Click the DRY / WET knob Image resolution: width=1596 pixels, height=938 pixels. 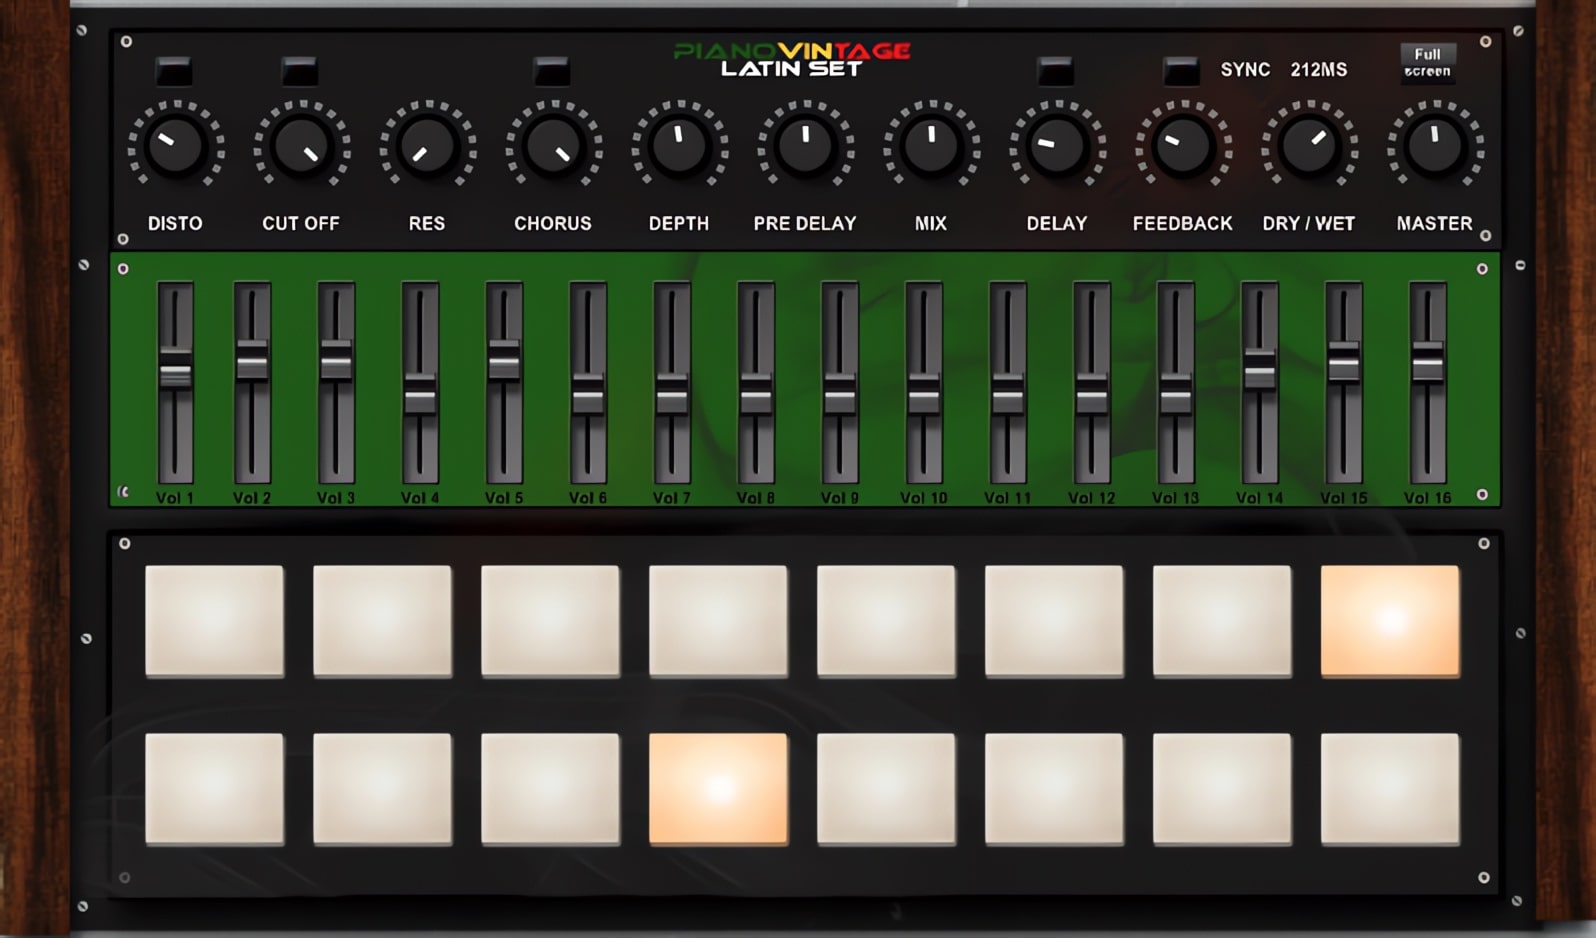coord(1309,147)
